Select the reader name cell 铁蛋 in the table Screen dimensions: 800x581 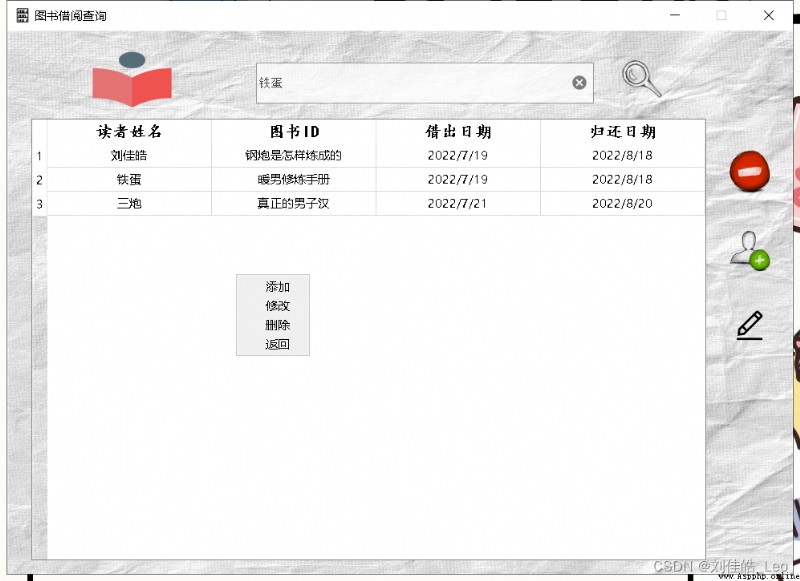pos(129,180)
